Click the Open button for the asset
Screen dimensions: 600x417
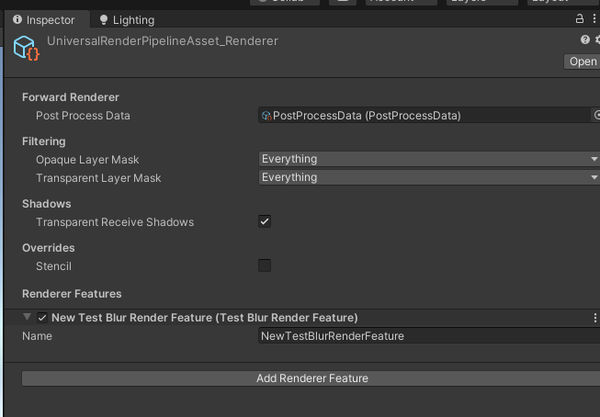[x=582, y=62]
